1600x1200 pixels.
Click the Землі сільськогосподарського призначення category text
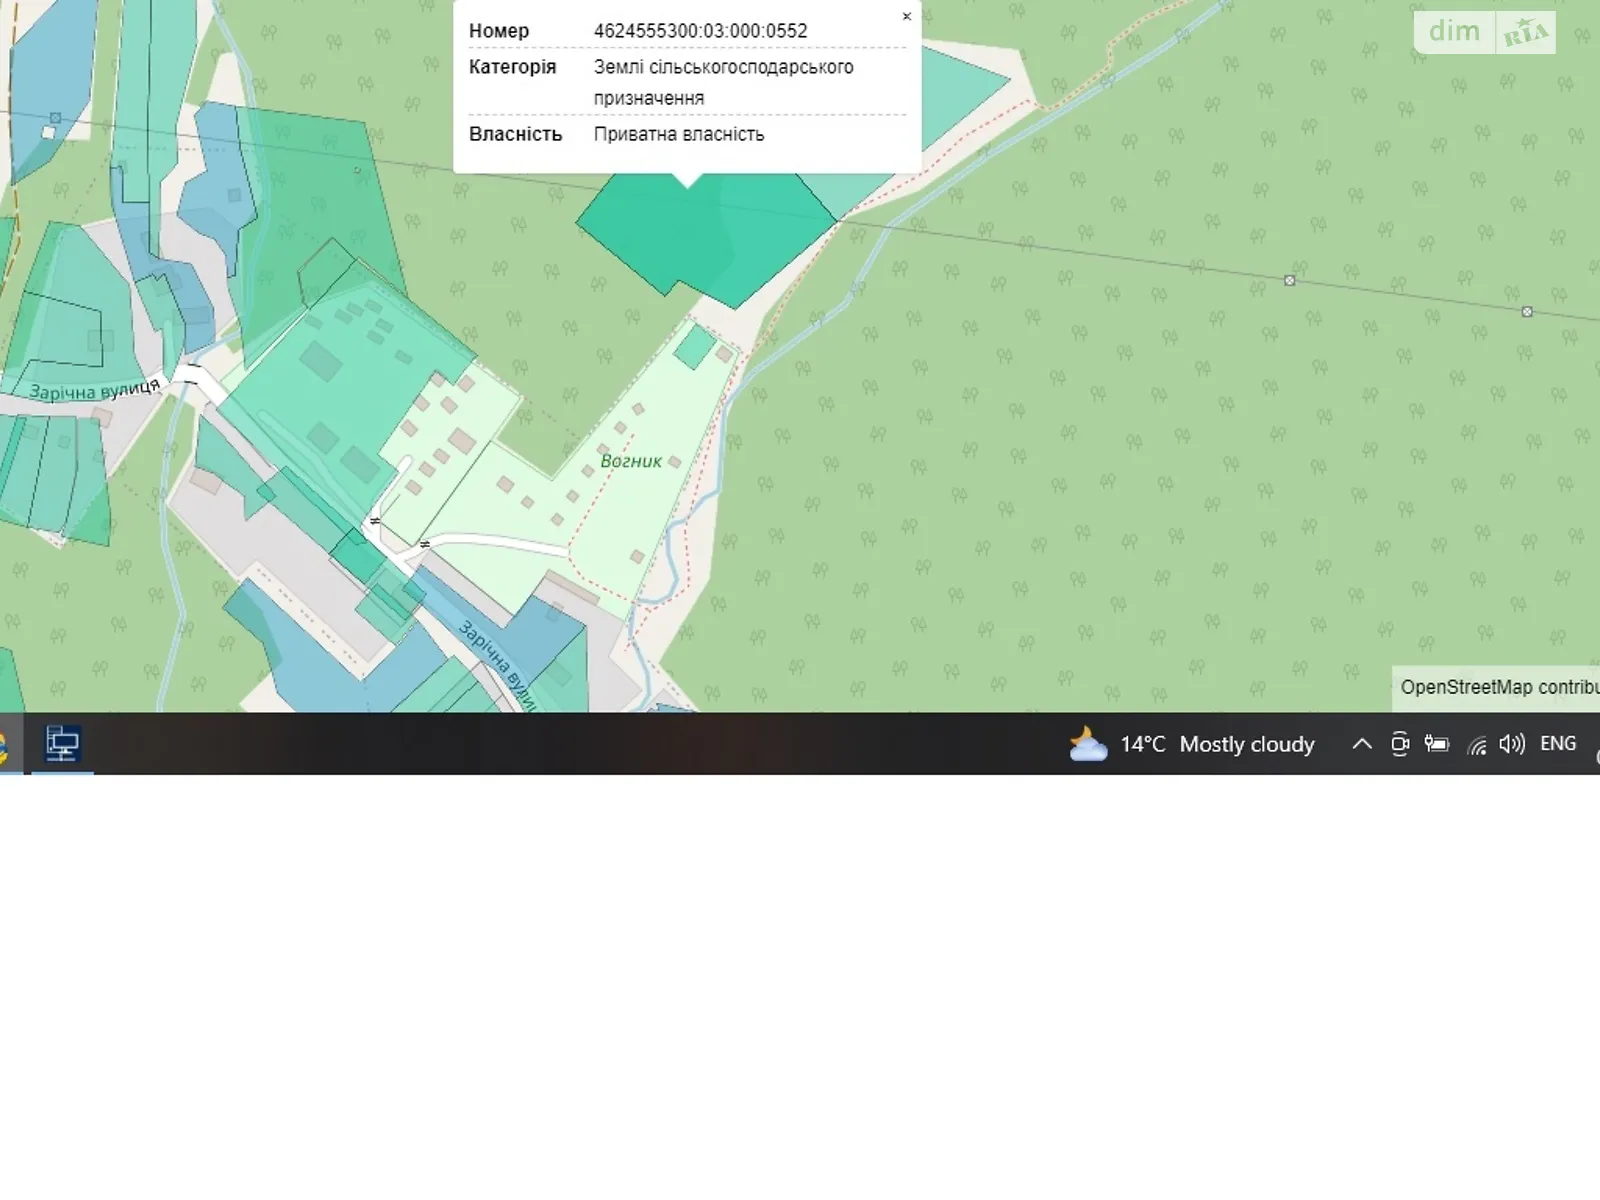coord(723,82)
